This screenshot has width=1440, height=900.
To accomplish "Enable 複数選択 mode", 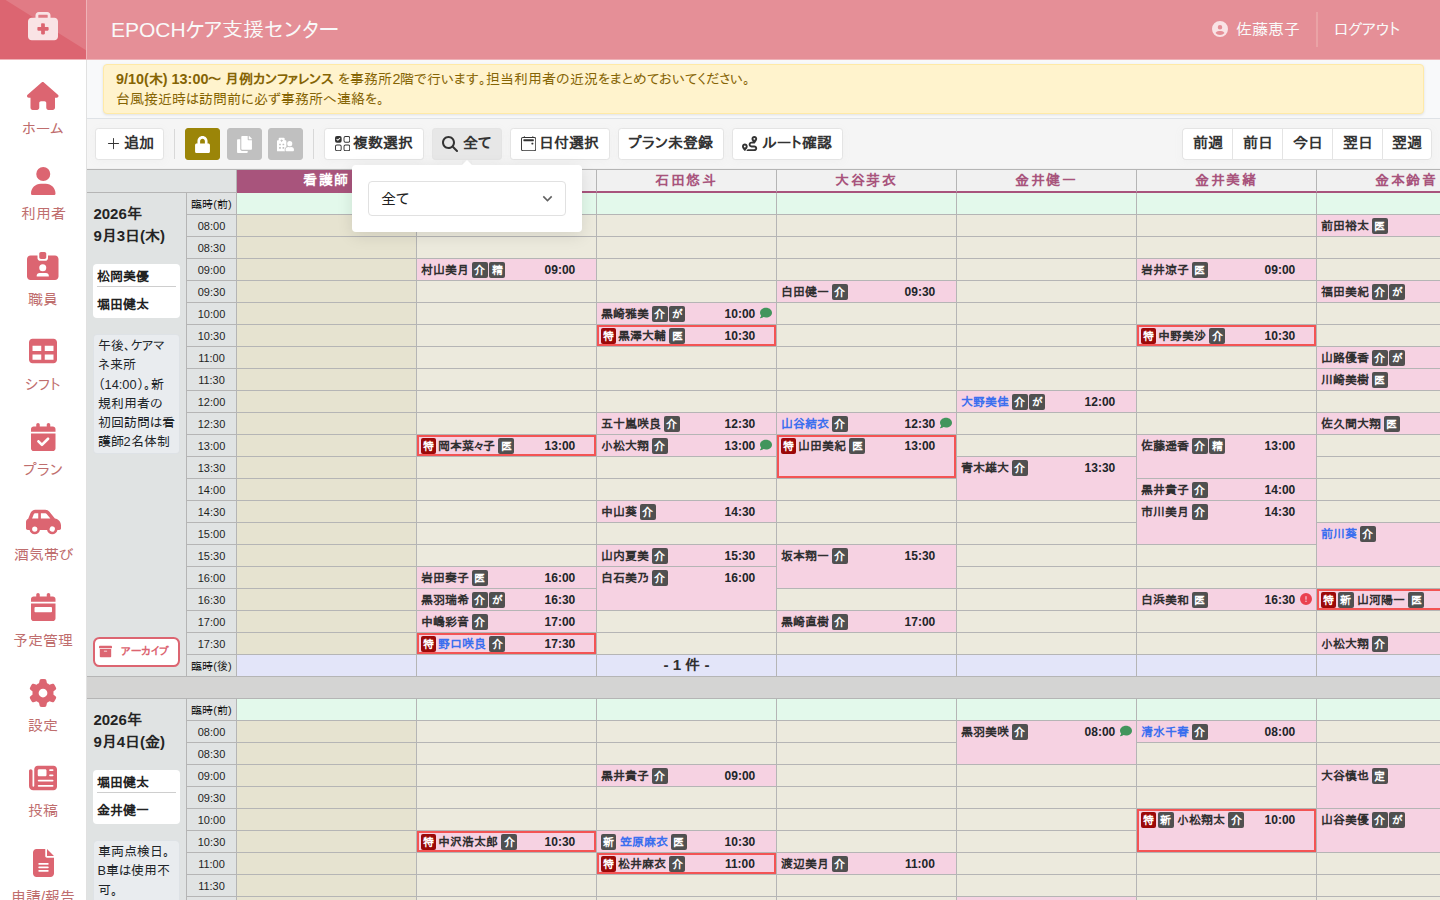I will [x=374, y=144].
